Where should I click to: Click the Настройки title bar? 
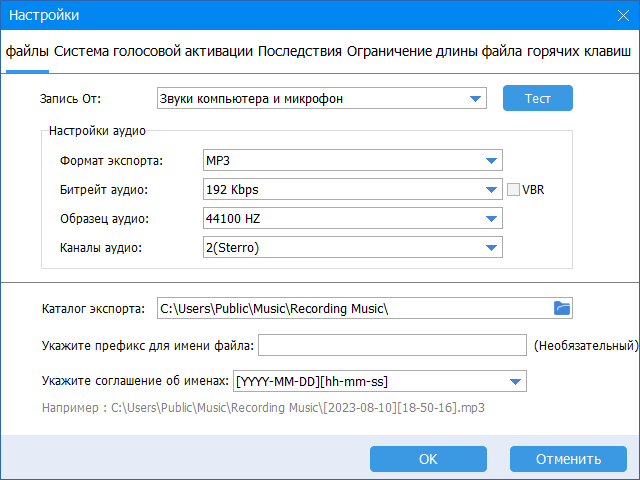point(300,16)
